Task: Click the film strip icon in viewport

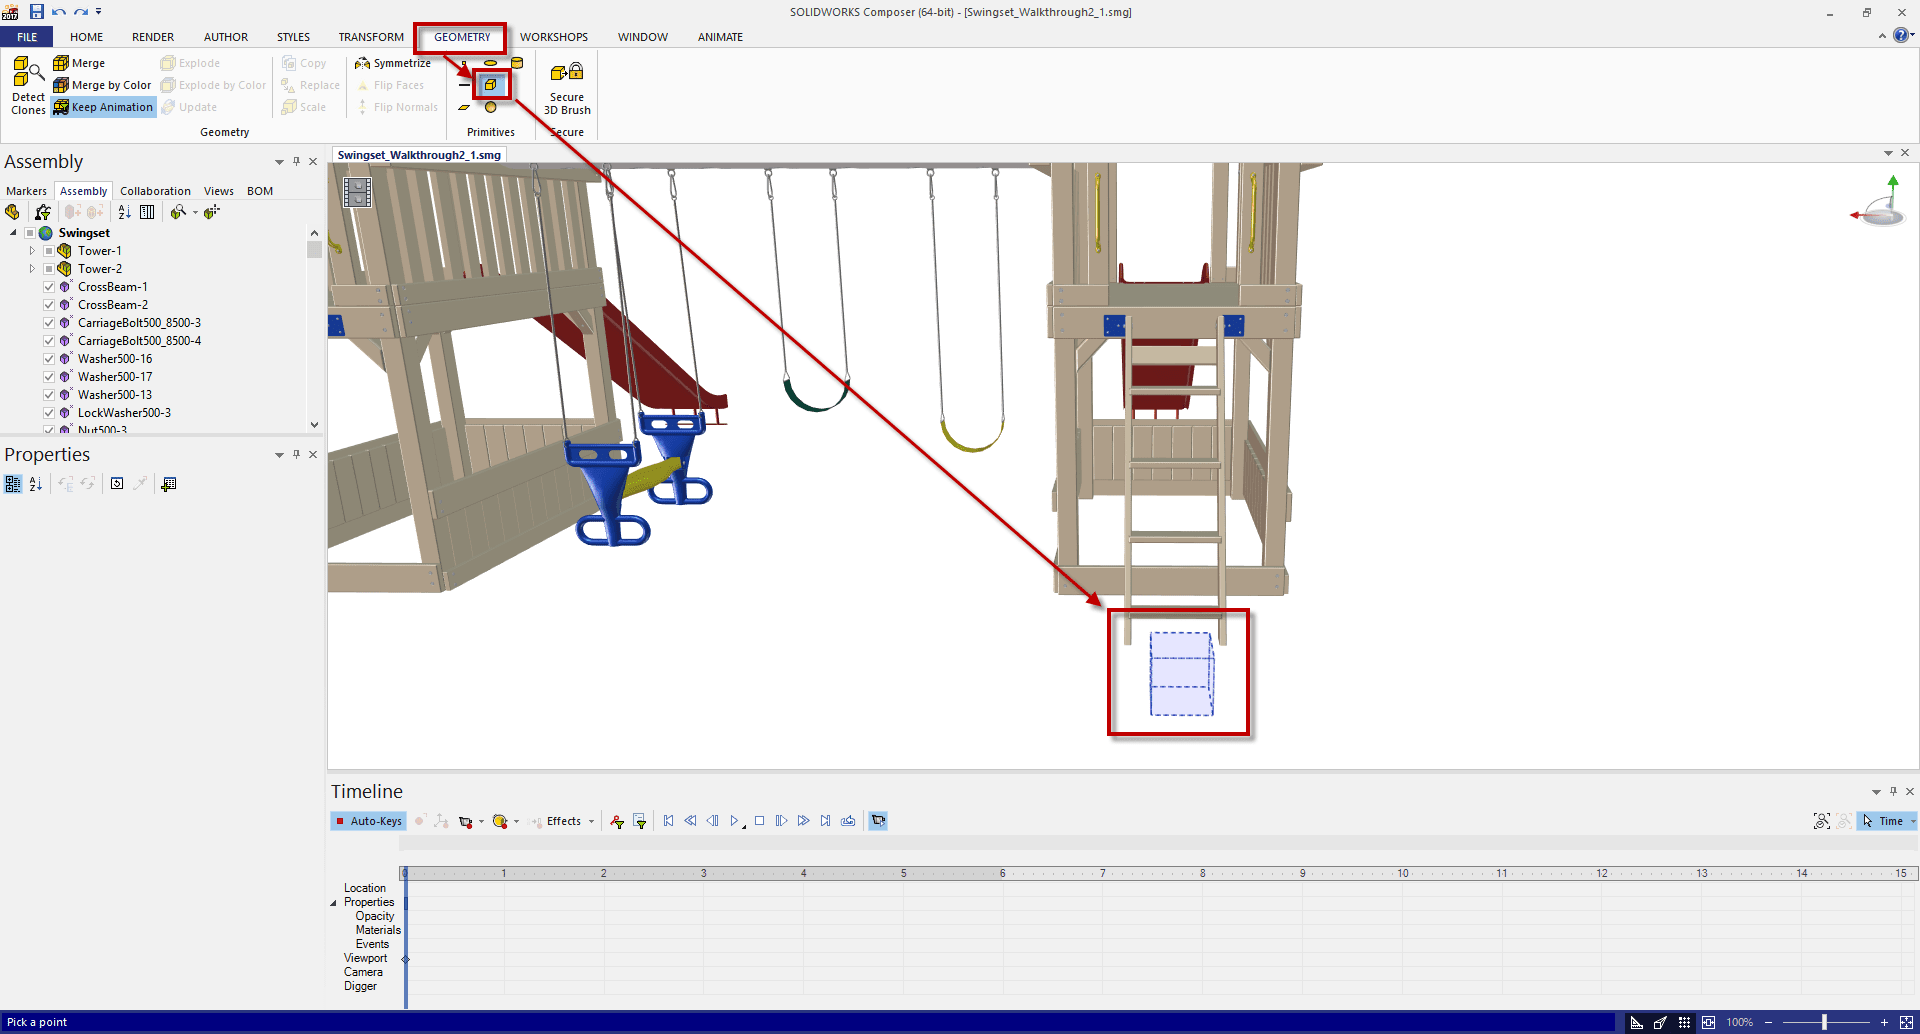Action: coord(357,192)
